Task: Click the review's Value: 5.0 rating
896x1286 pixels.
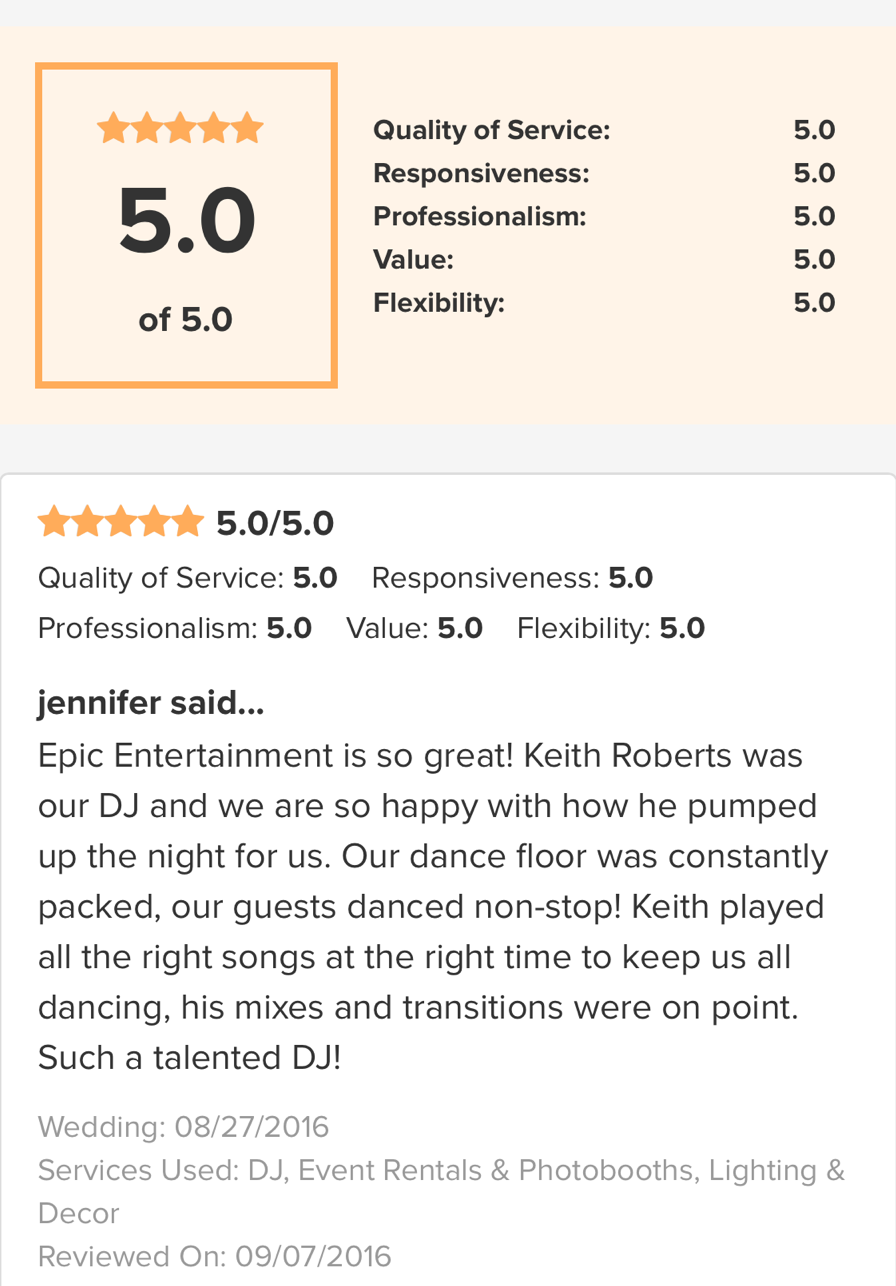Action: (414, 628)
